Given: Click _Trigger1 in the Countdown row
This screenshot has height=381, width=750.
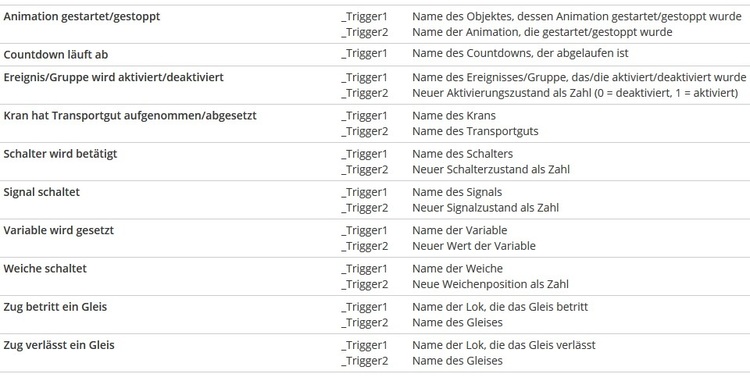Looking at the screenshot, I should pos(364,54).
